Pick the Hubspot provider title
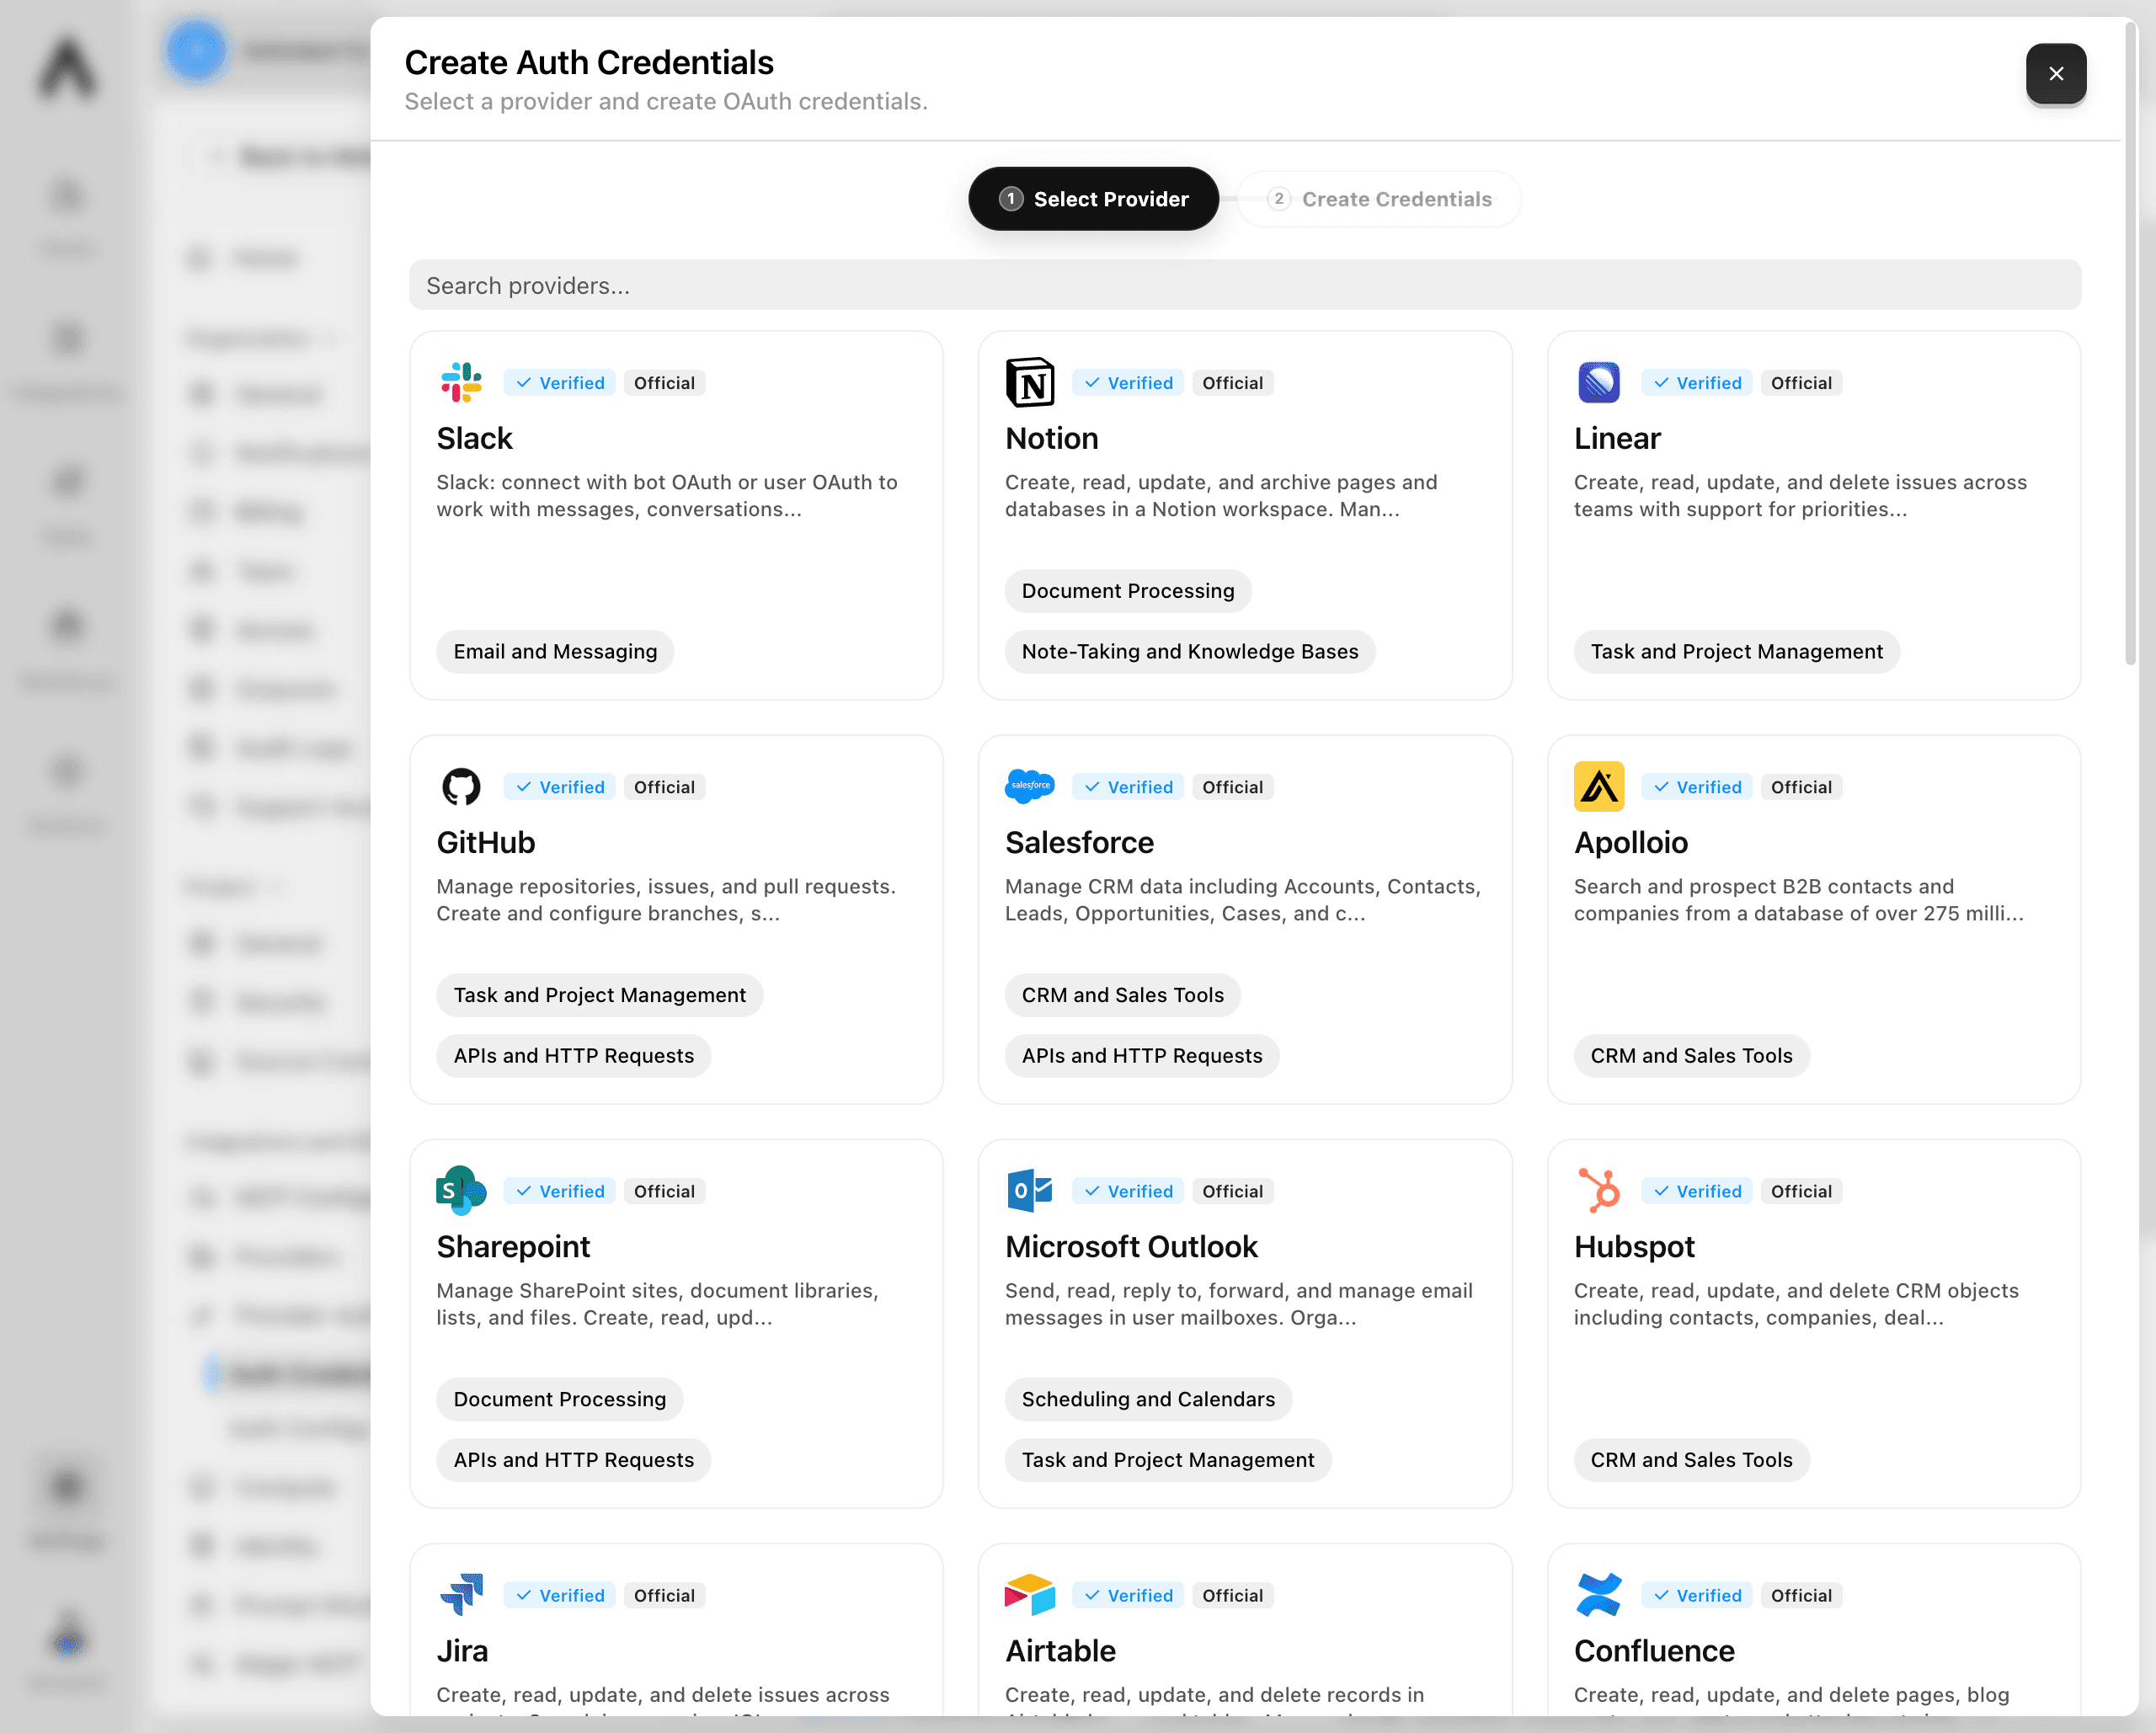The height and width of the screenshot is (1733, 2156). pos(1633,1246)
